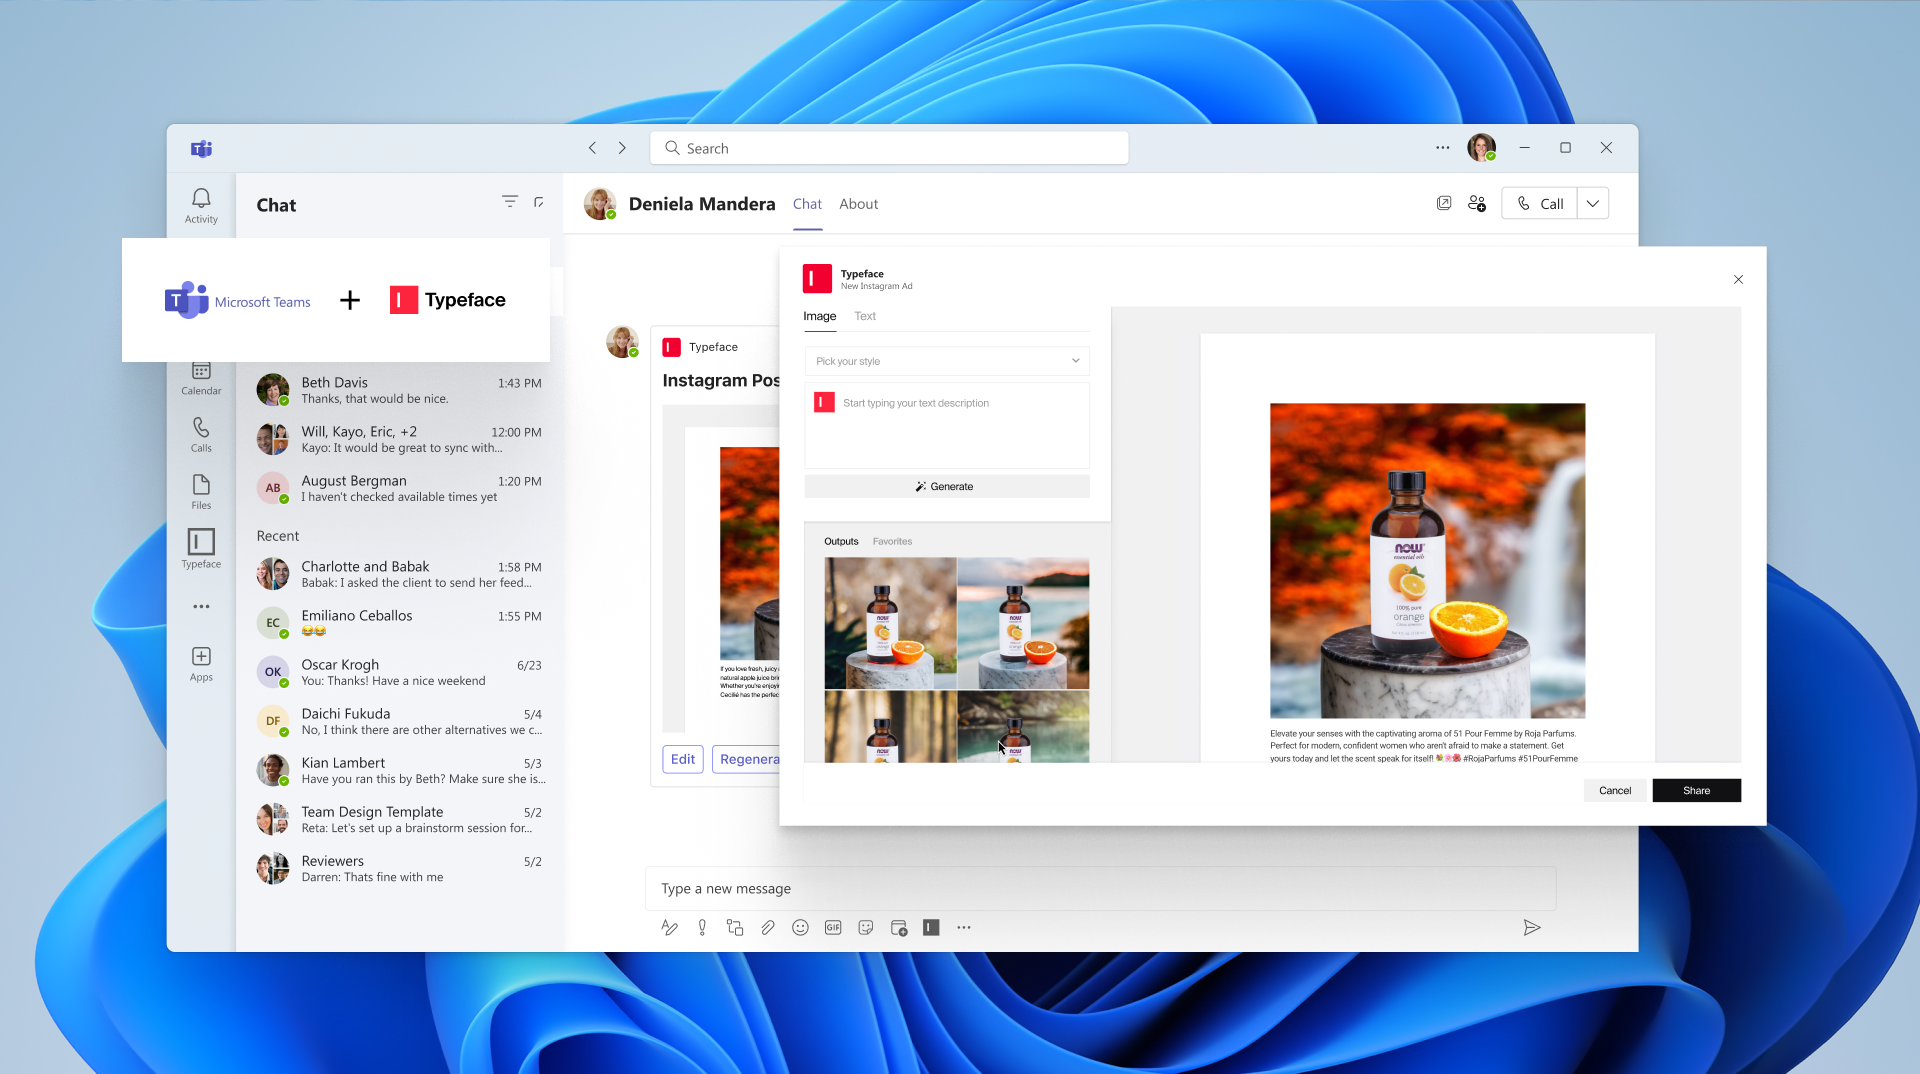This screenshot has height=1074, width=1920.
Task: Select the first orange bottle output thumbnail
Action: click(889, 623)
